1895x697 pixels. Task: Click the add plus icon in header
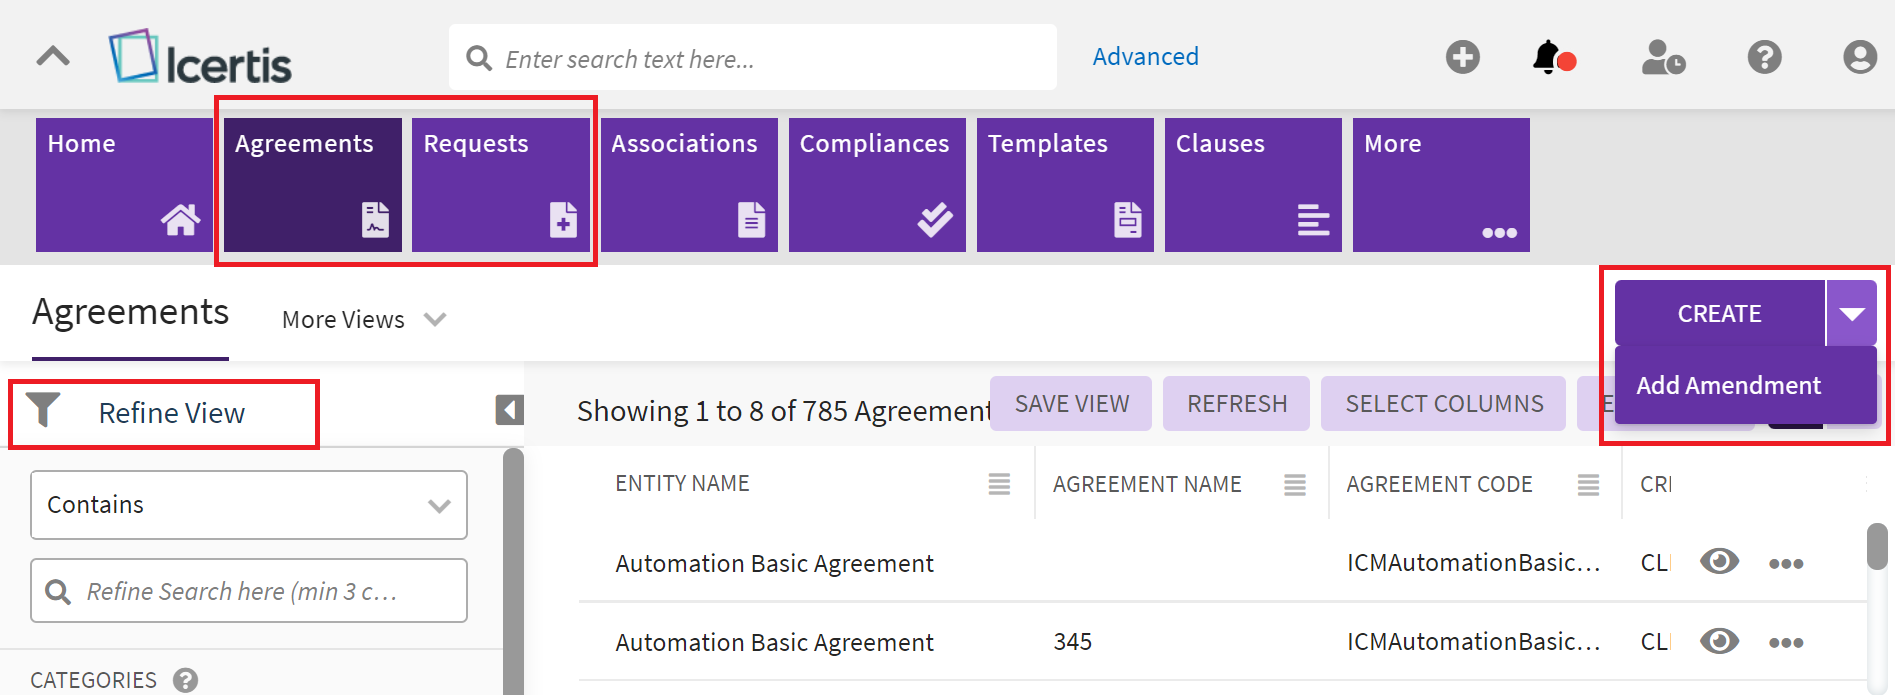coord(1462,57)
